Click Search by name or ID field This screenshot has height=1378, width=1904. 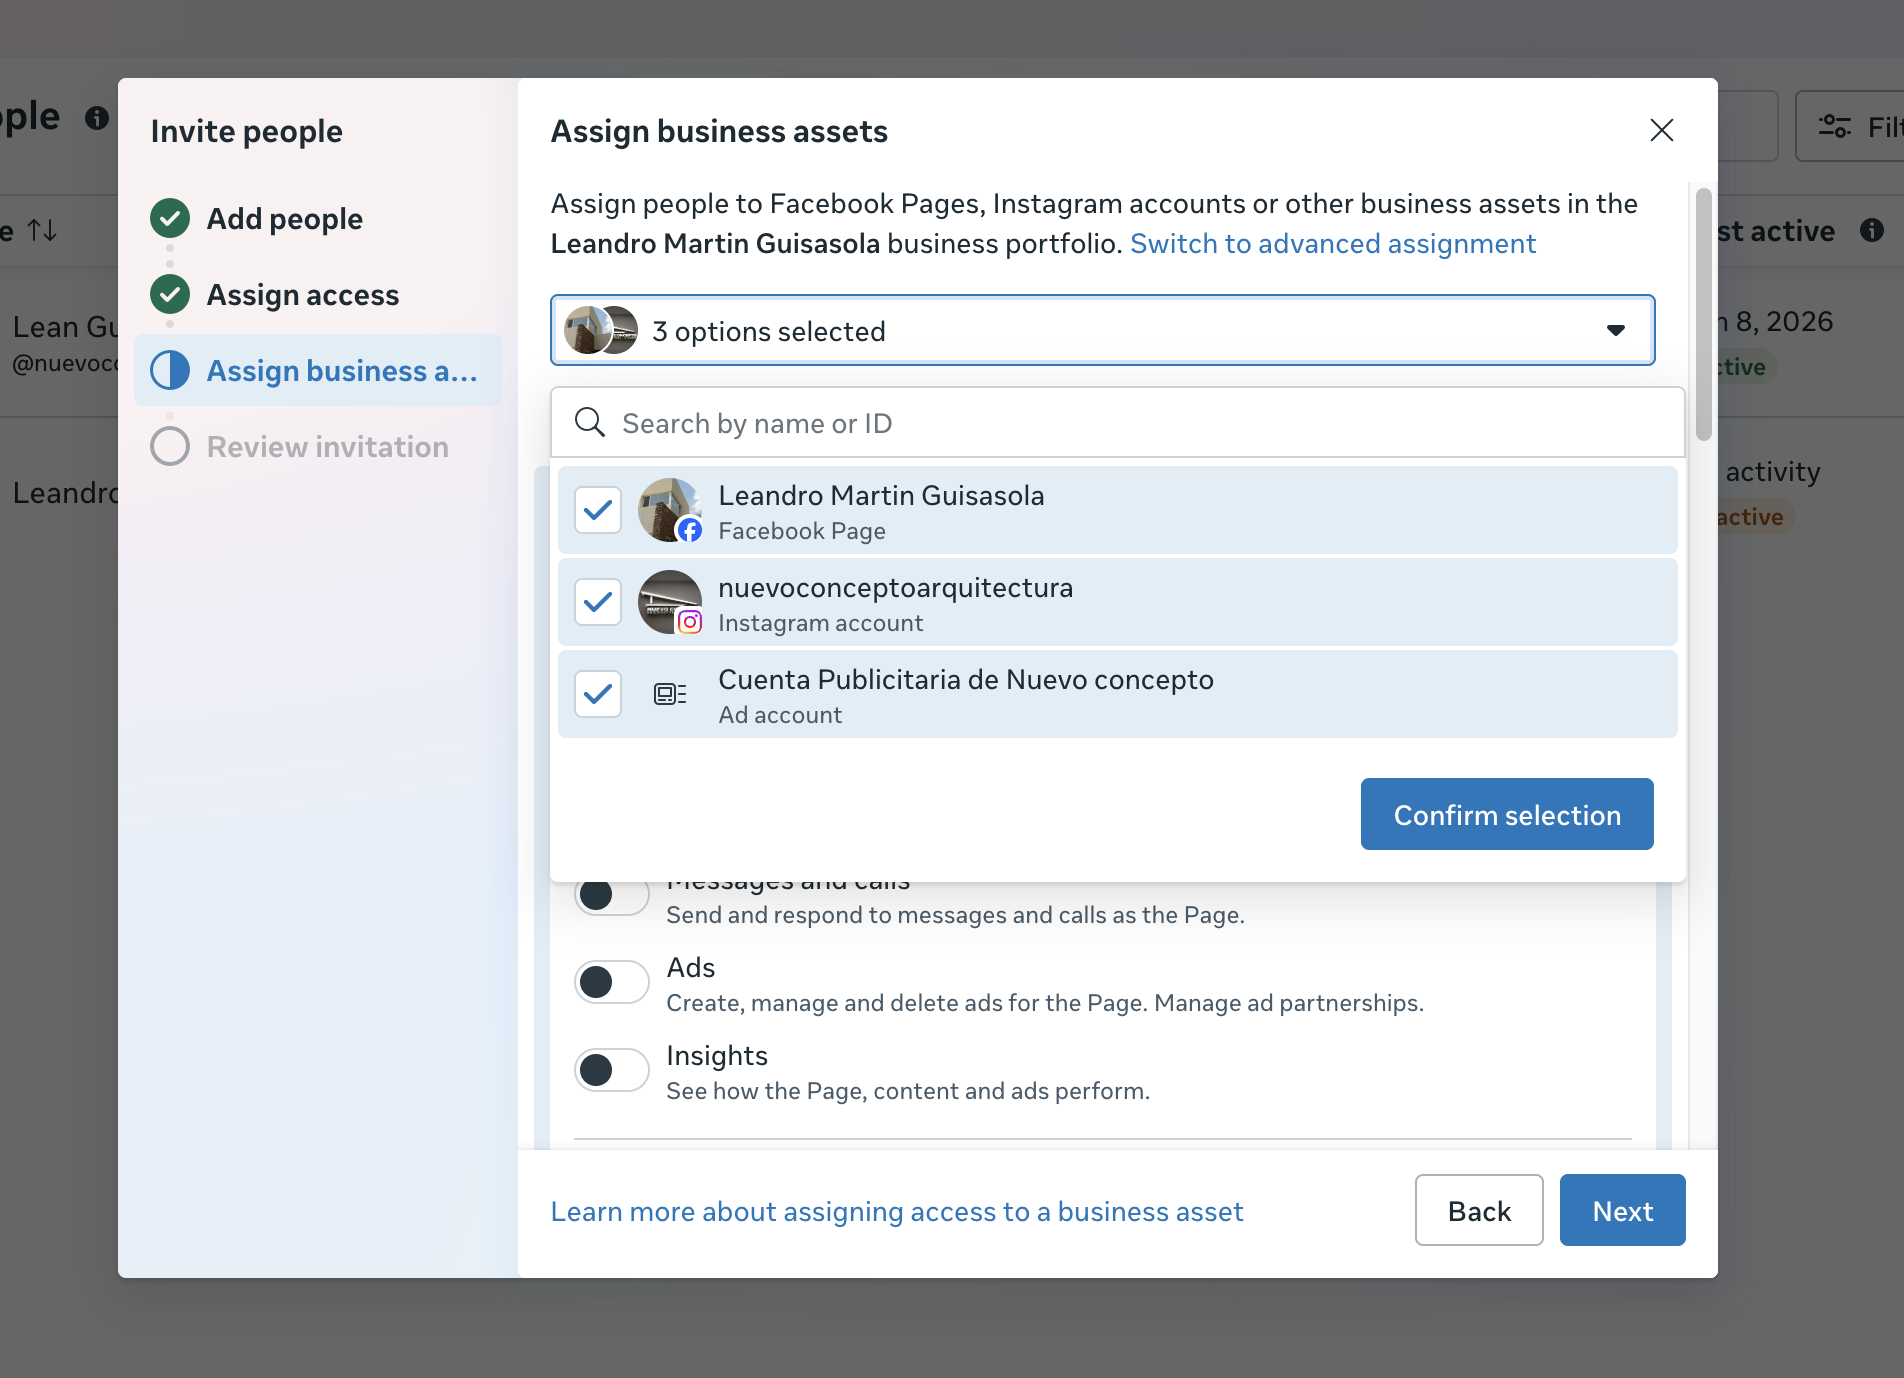1118,422
